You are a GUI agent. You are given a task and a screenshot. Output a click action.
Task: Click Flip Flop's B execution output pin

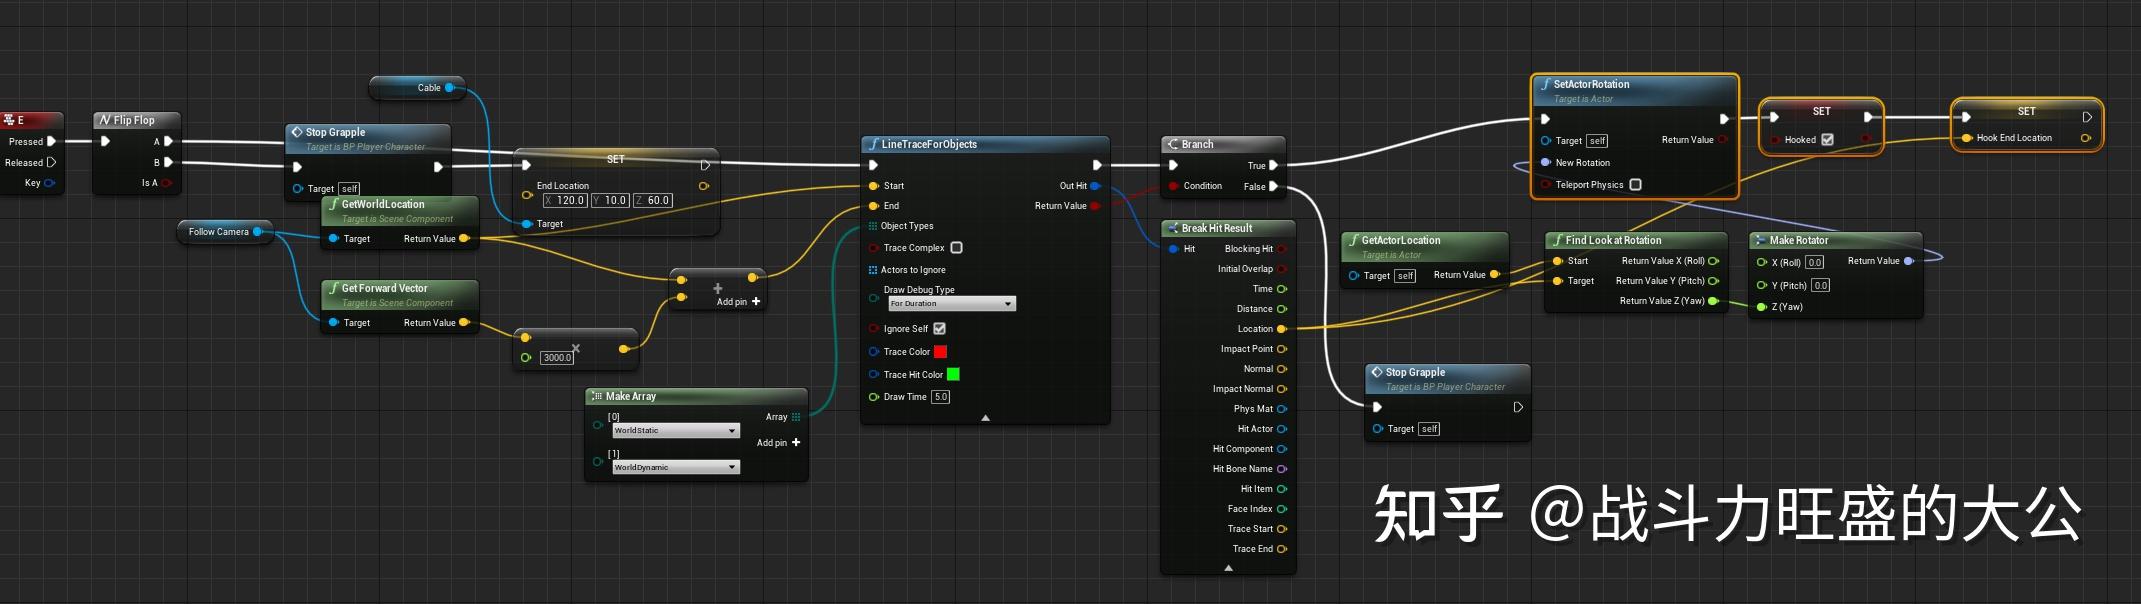(168, 162)
